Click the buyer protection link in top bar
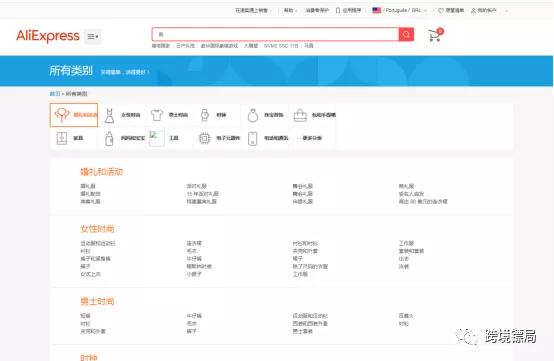The image size is (554, 361). (x=317, y=10)
